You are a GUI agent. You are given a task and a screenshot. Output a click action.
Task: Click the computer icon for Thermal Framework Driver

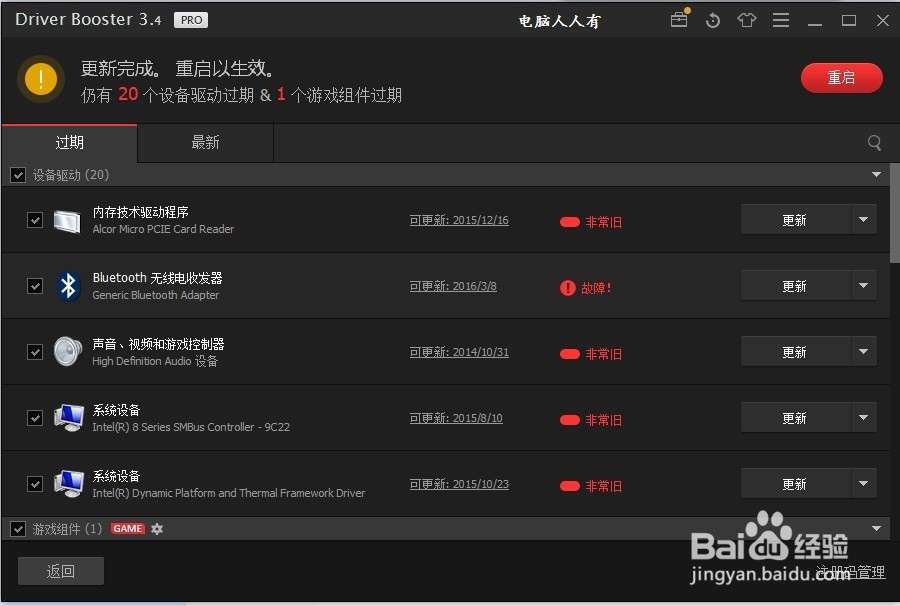(x=68, y=483)
